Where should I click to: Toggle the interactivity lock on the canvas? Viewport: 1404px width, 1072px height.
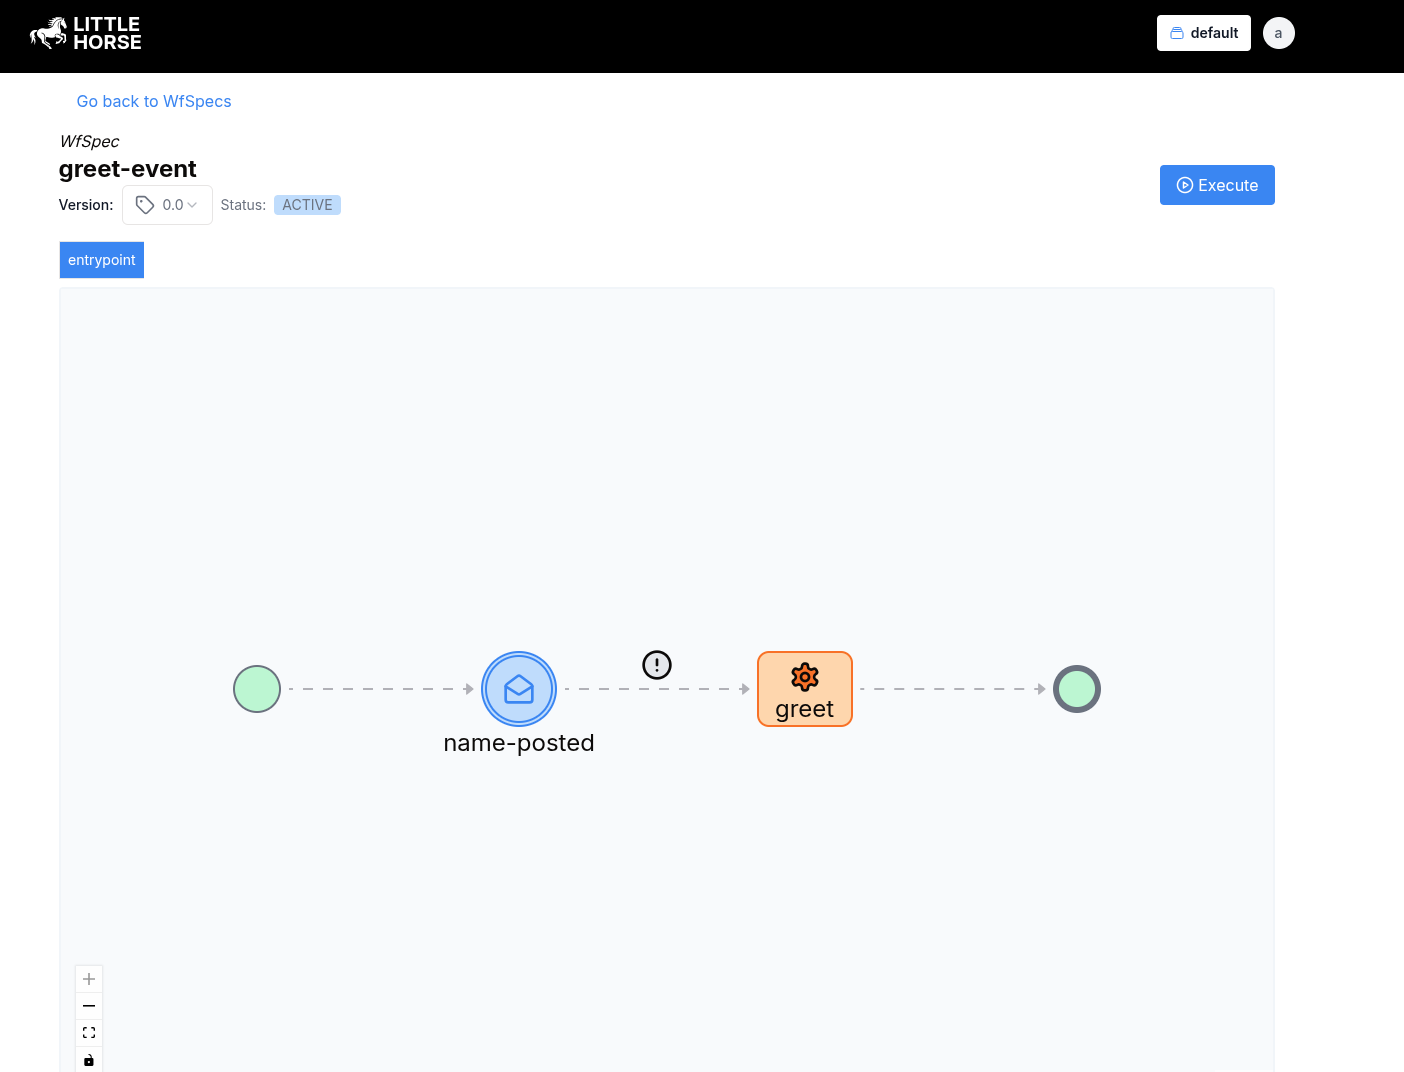88,1059
